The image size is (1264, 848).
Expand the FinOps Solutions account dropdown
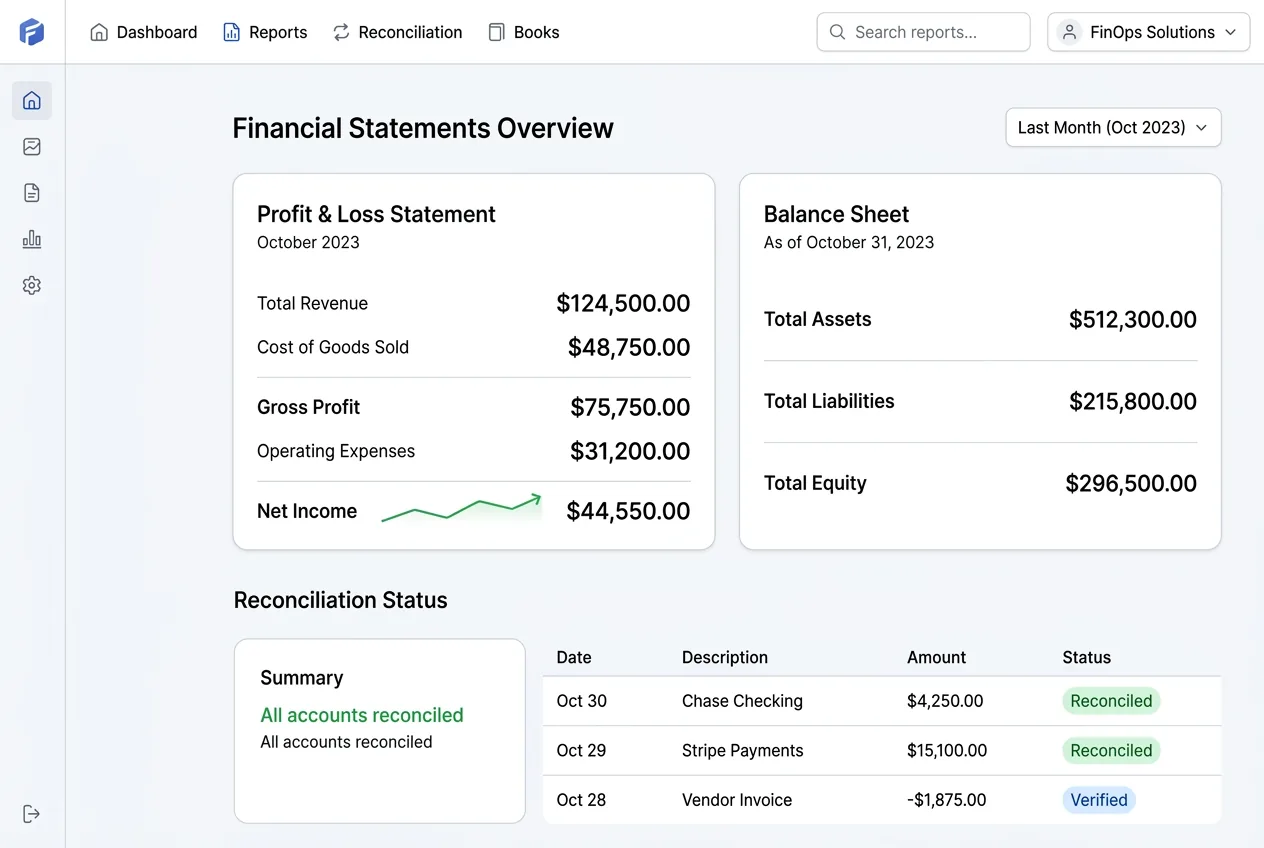coord(1148,31)
